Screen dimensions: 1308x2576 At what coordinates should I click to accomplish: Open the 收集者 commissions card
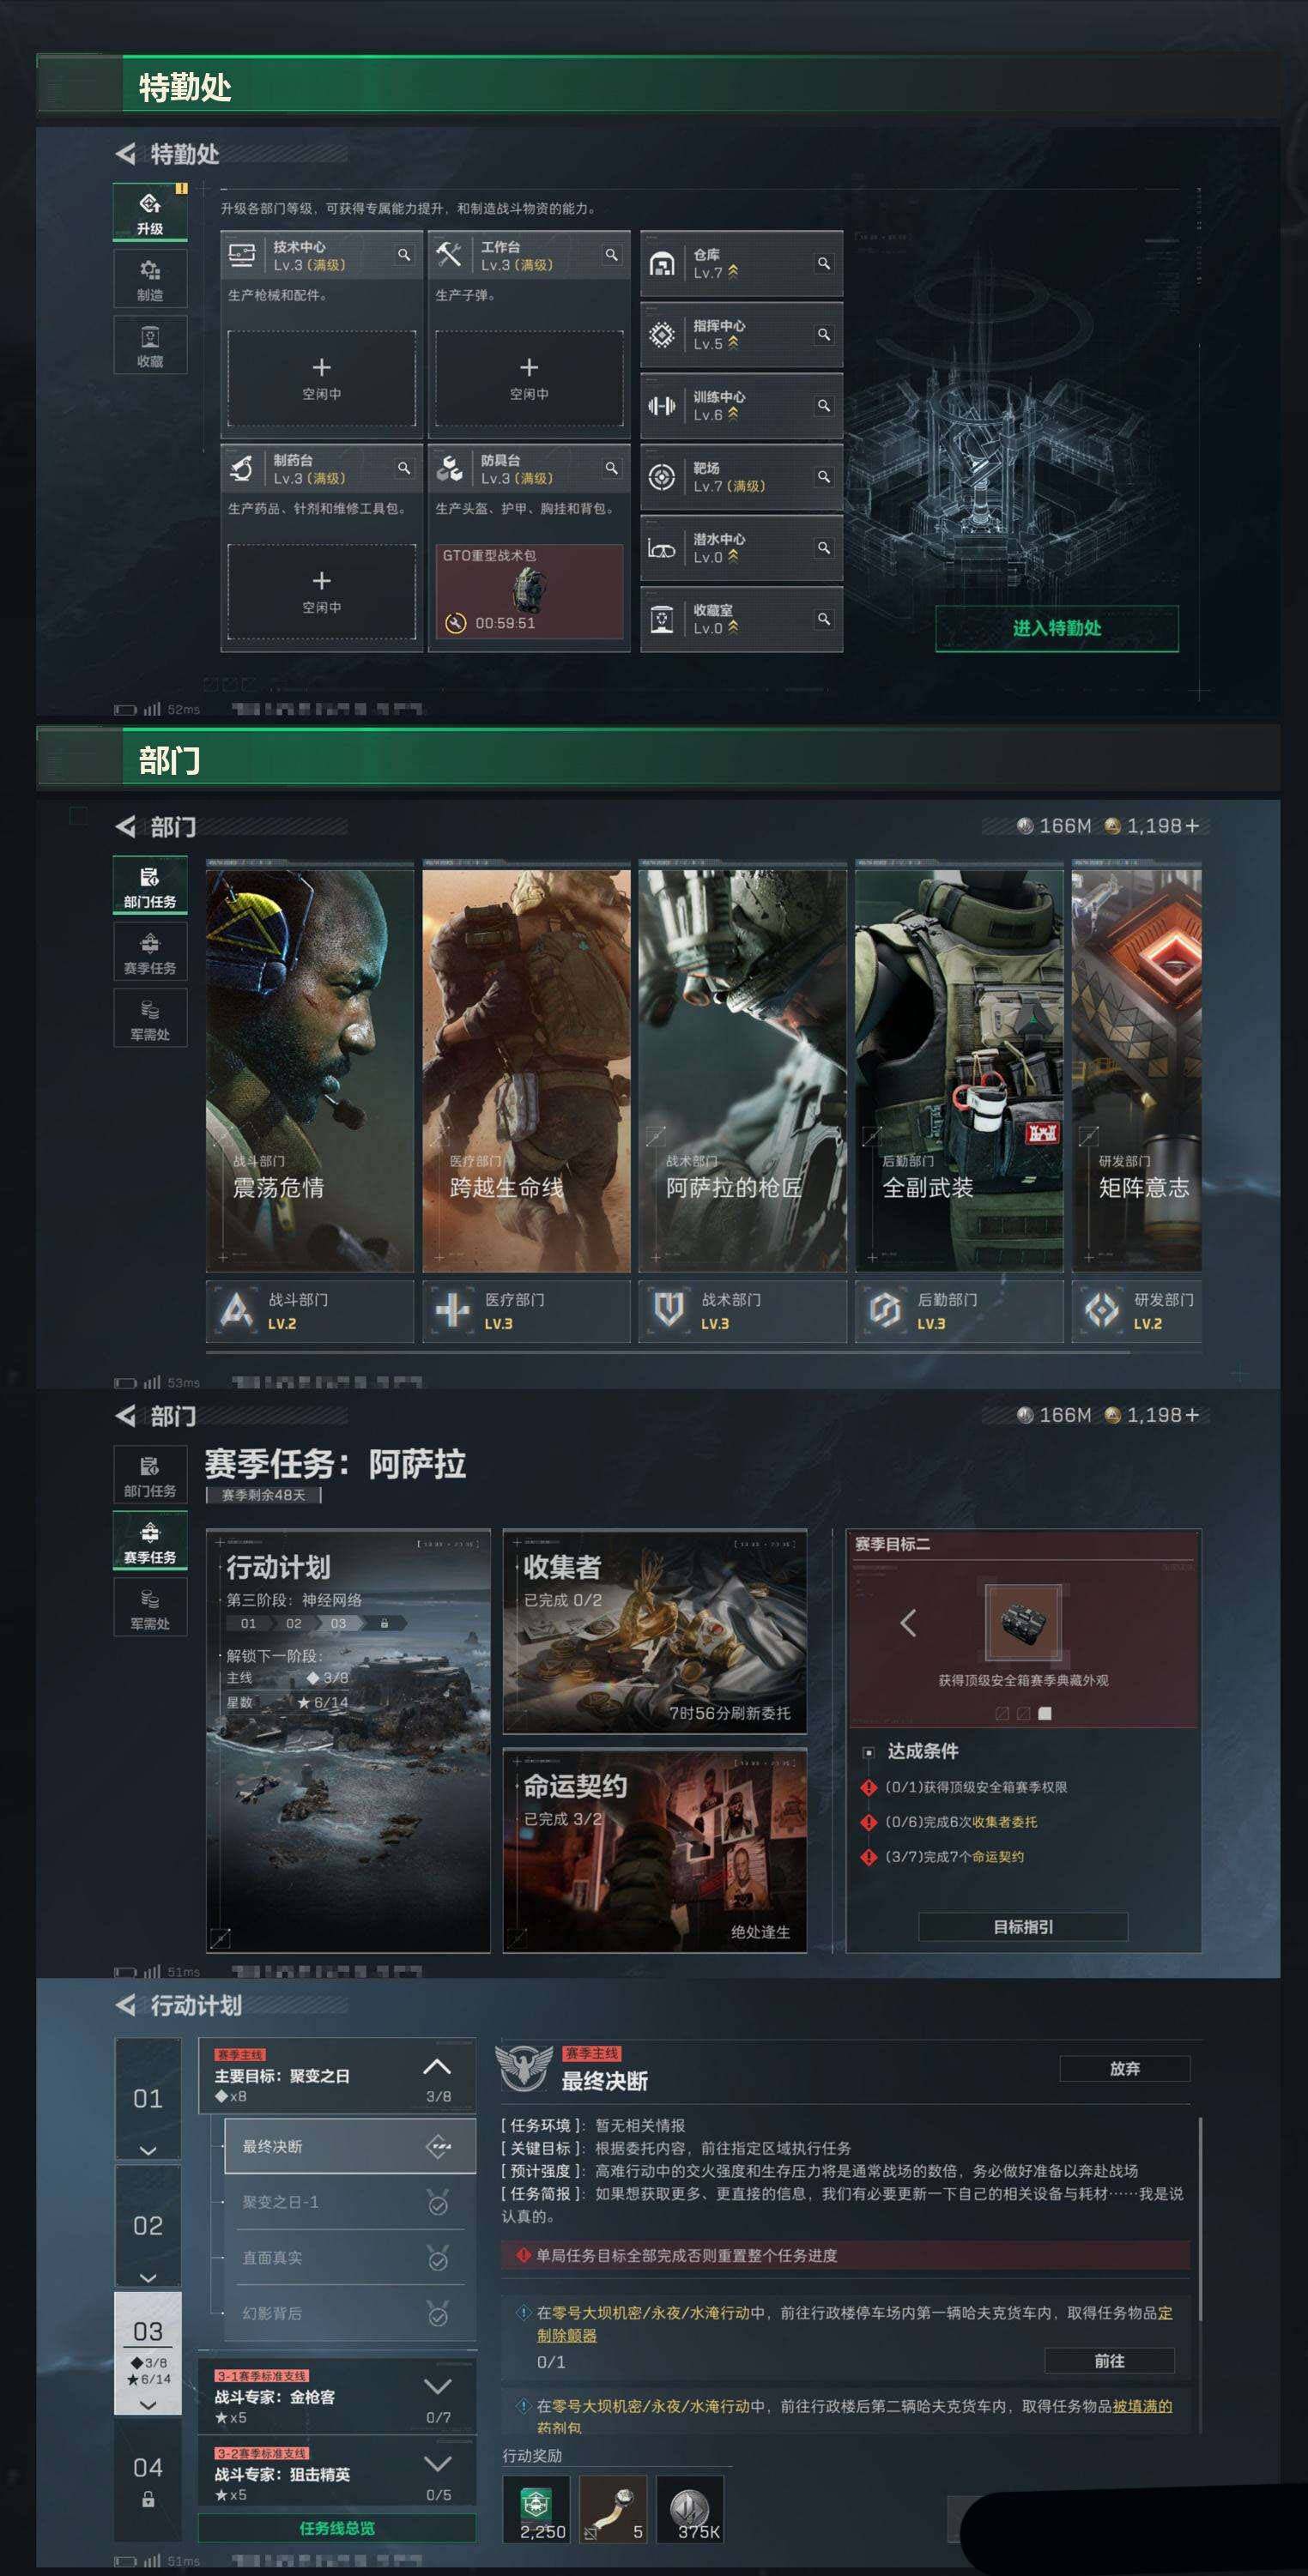(x=655, y=1631)
